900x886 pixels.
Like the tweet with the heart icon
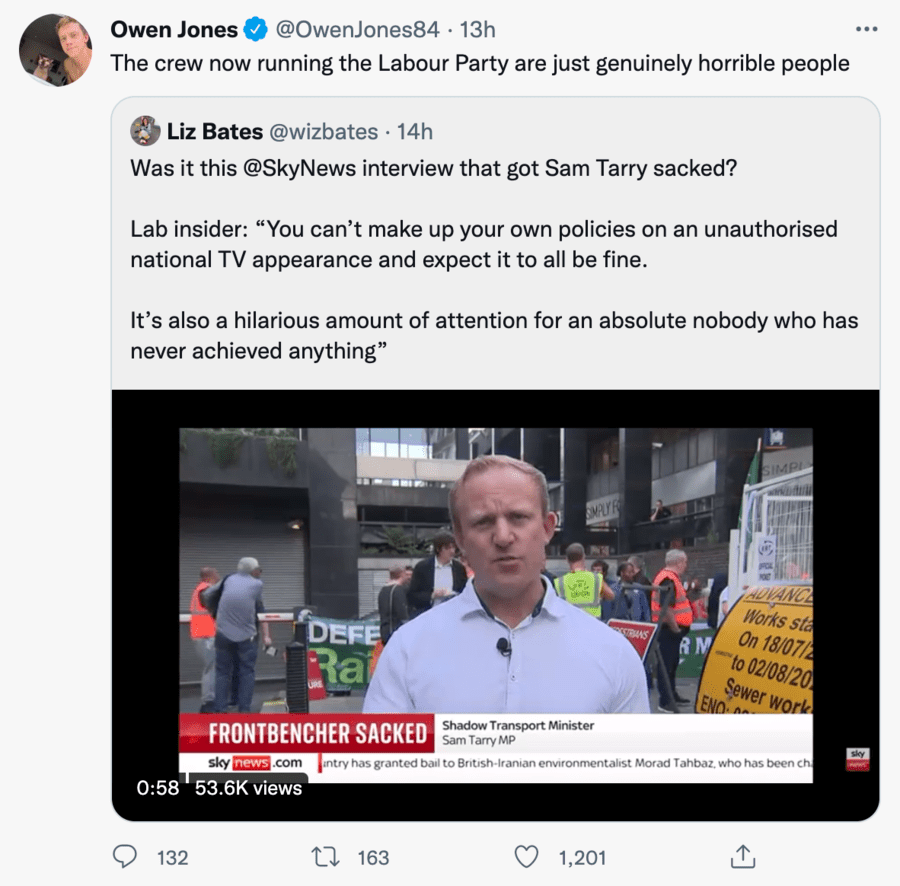pos(526,857)
